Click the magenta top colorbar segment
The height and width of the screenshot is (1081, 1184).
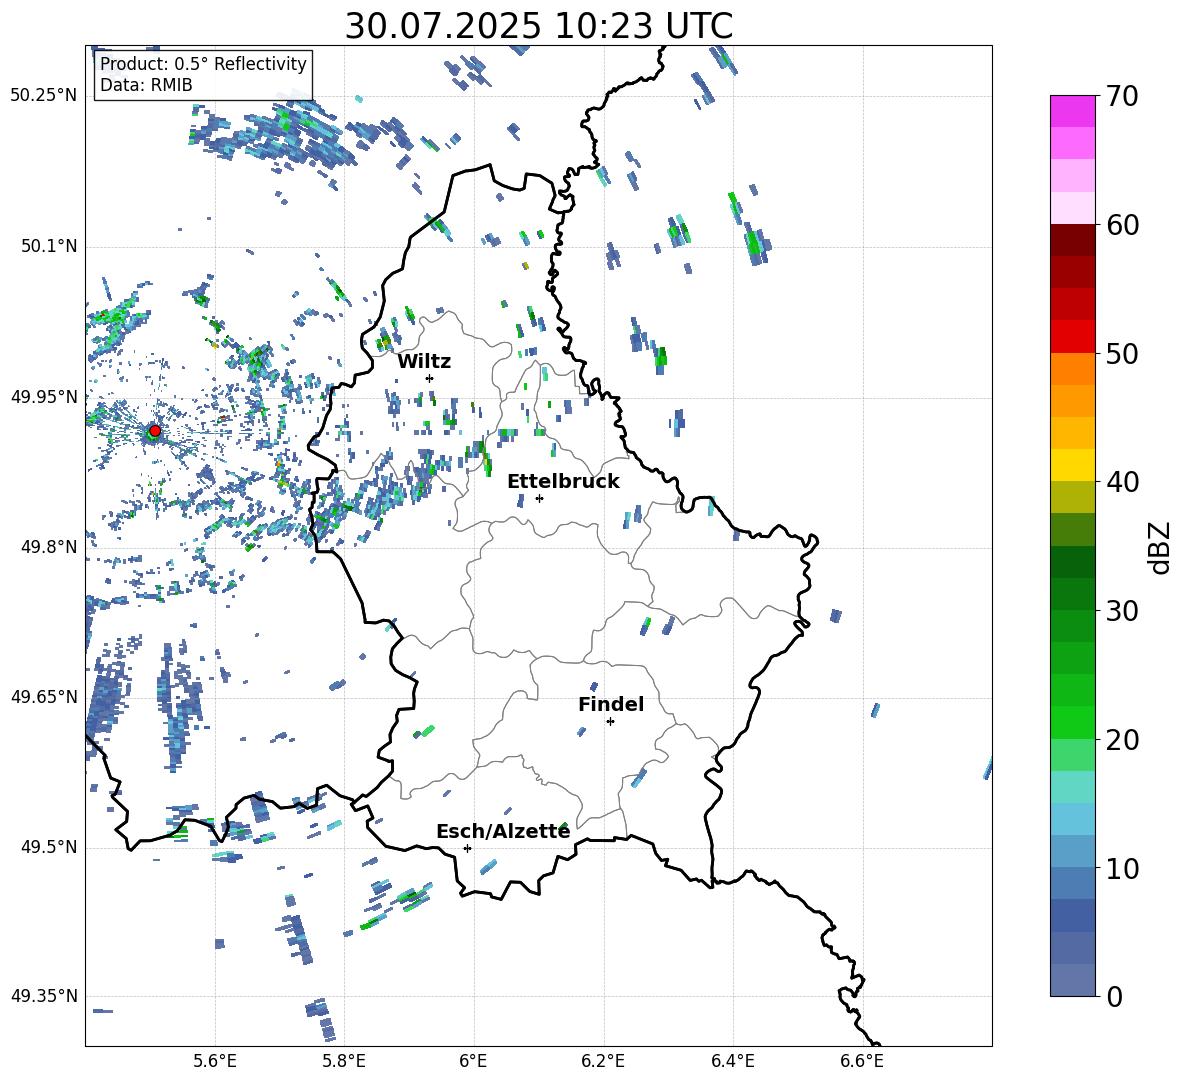tap(1073, 111)
